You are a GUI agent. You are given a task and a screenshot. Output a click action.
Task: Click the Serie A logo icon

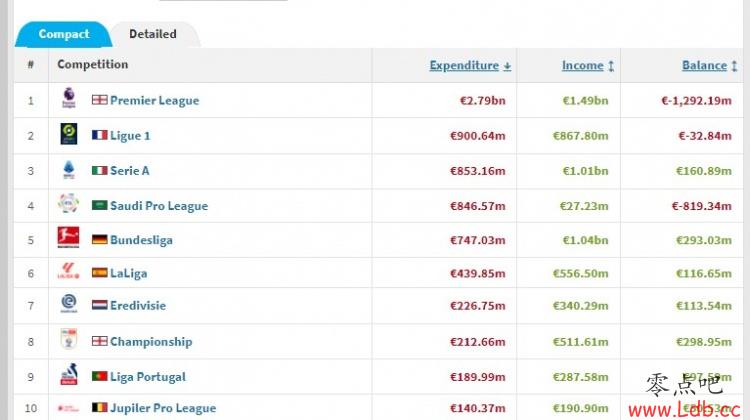click(x=69, y=169)
